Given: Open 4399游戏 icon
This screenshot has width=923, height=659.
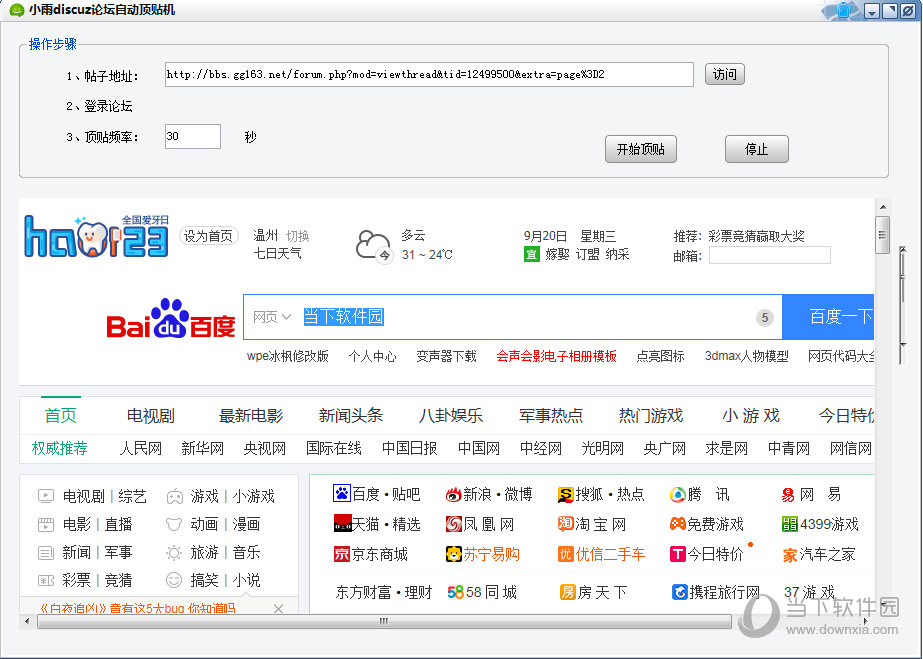Looking at the screenshot, I should tap(789, 524).
